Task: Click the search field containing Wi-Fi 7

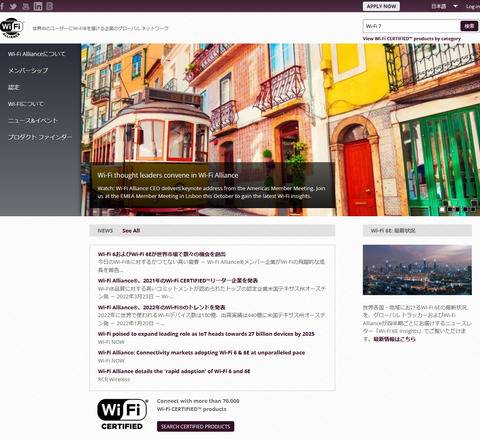Action: point(412,26)
